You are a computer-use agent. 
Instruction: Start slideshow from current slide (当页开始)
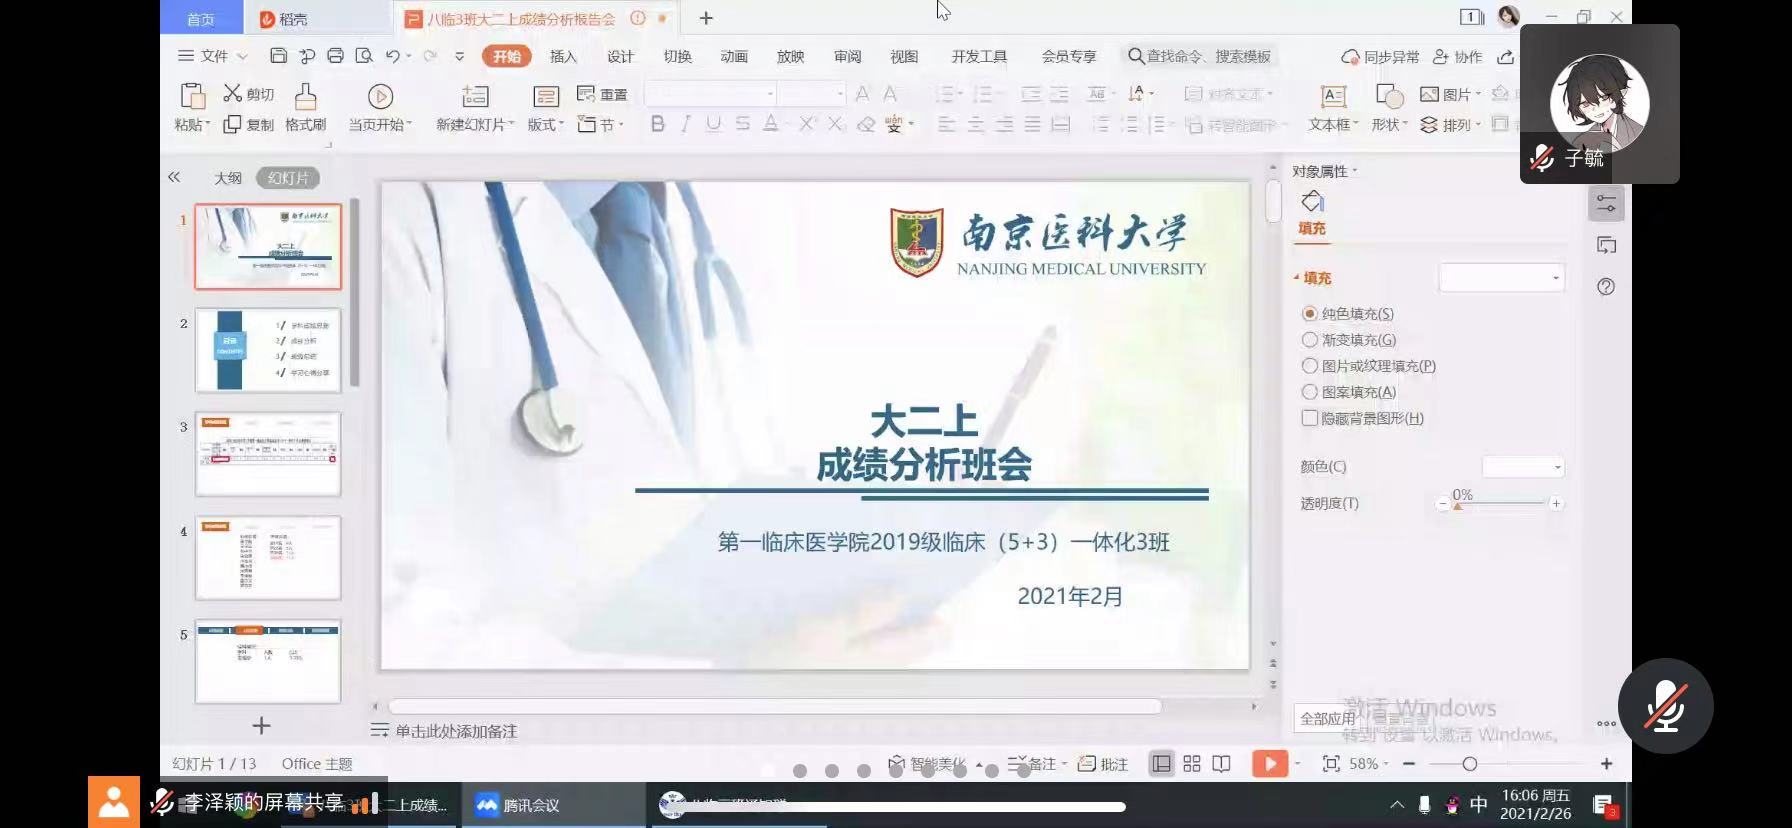click(380, 97)
